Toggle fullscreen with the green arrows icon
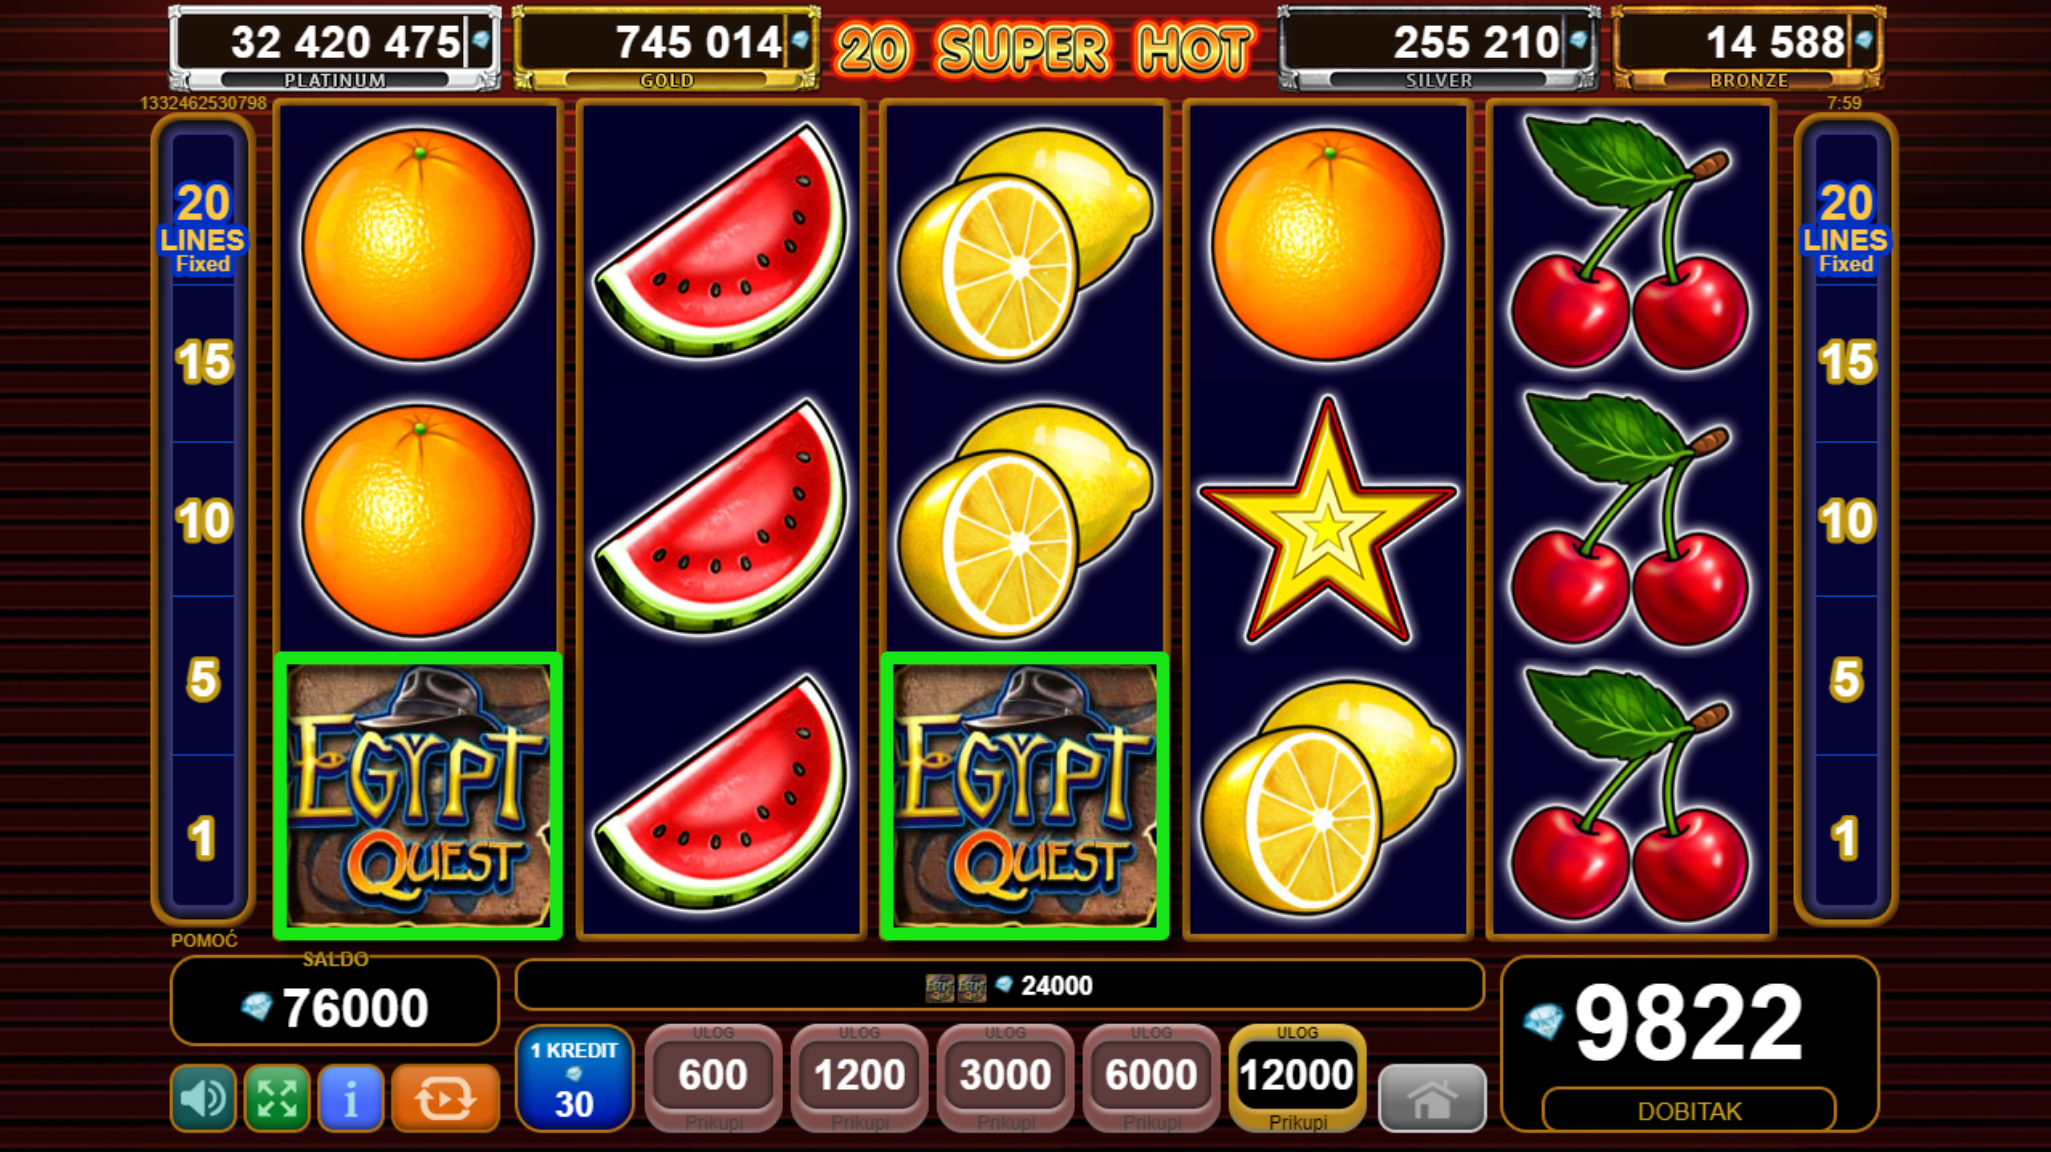2051x1152 pixels. click(x=276, y=1098)
